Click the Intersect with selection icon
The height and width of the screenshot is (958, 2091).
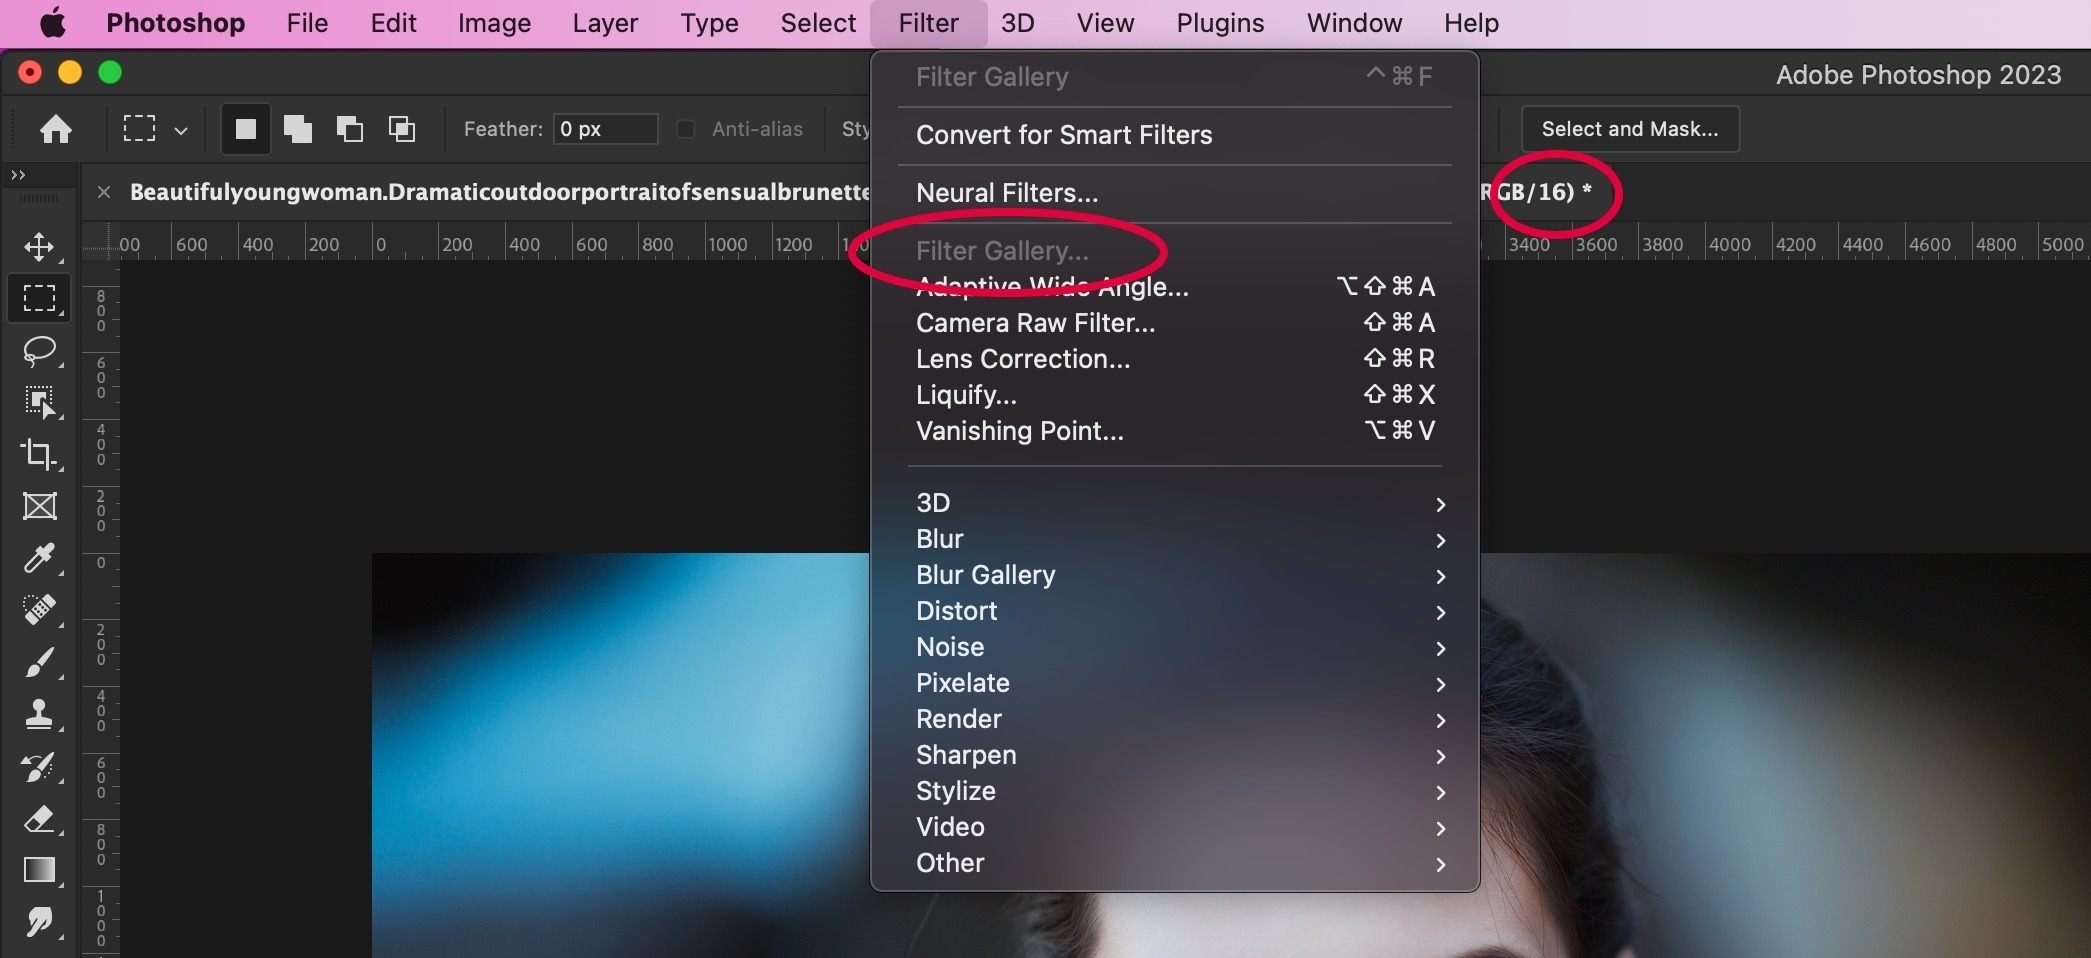[402, 129]
